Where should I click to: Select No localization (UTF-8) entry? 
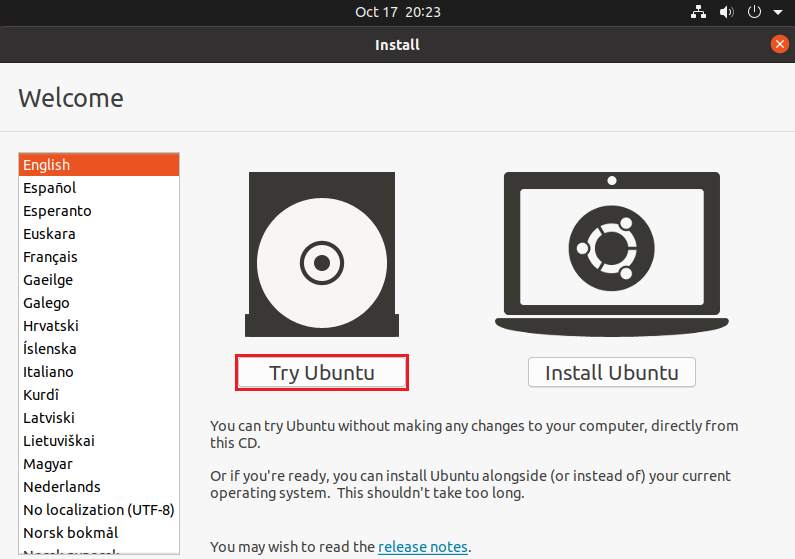pos(99,510)
